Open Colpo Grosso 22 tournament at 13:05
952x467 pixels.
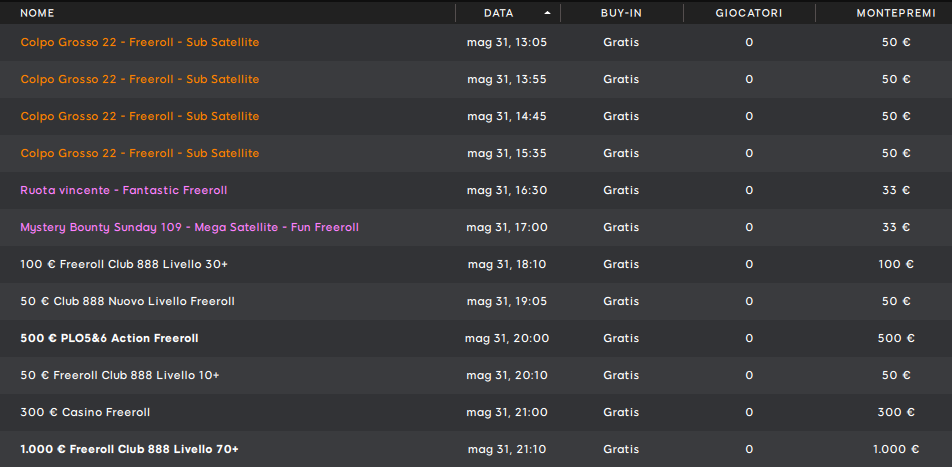click(476, 43)
